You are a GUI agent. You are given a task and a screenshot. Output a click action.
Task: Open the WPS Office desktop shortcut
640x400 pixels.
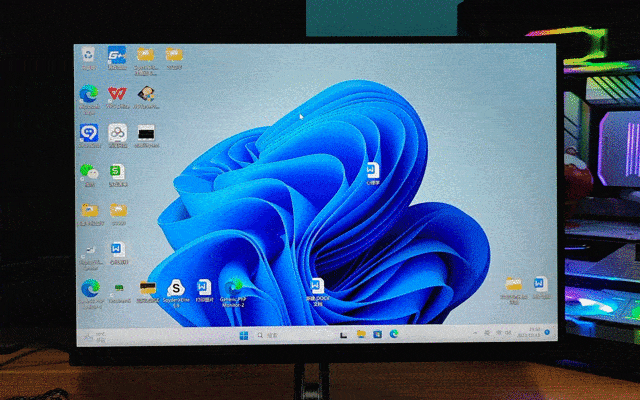[117, 93]
